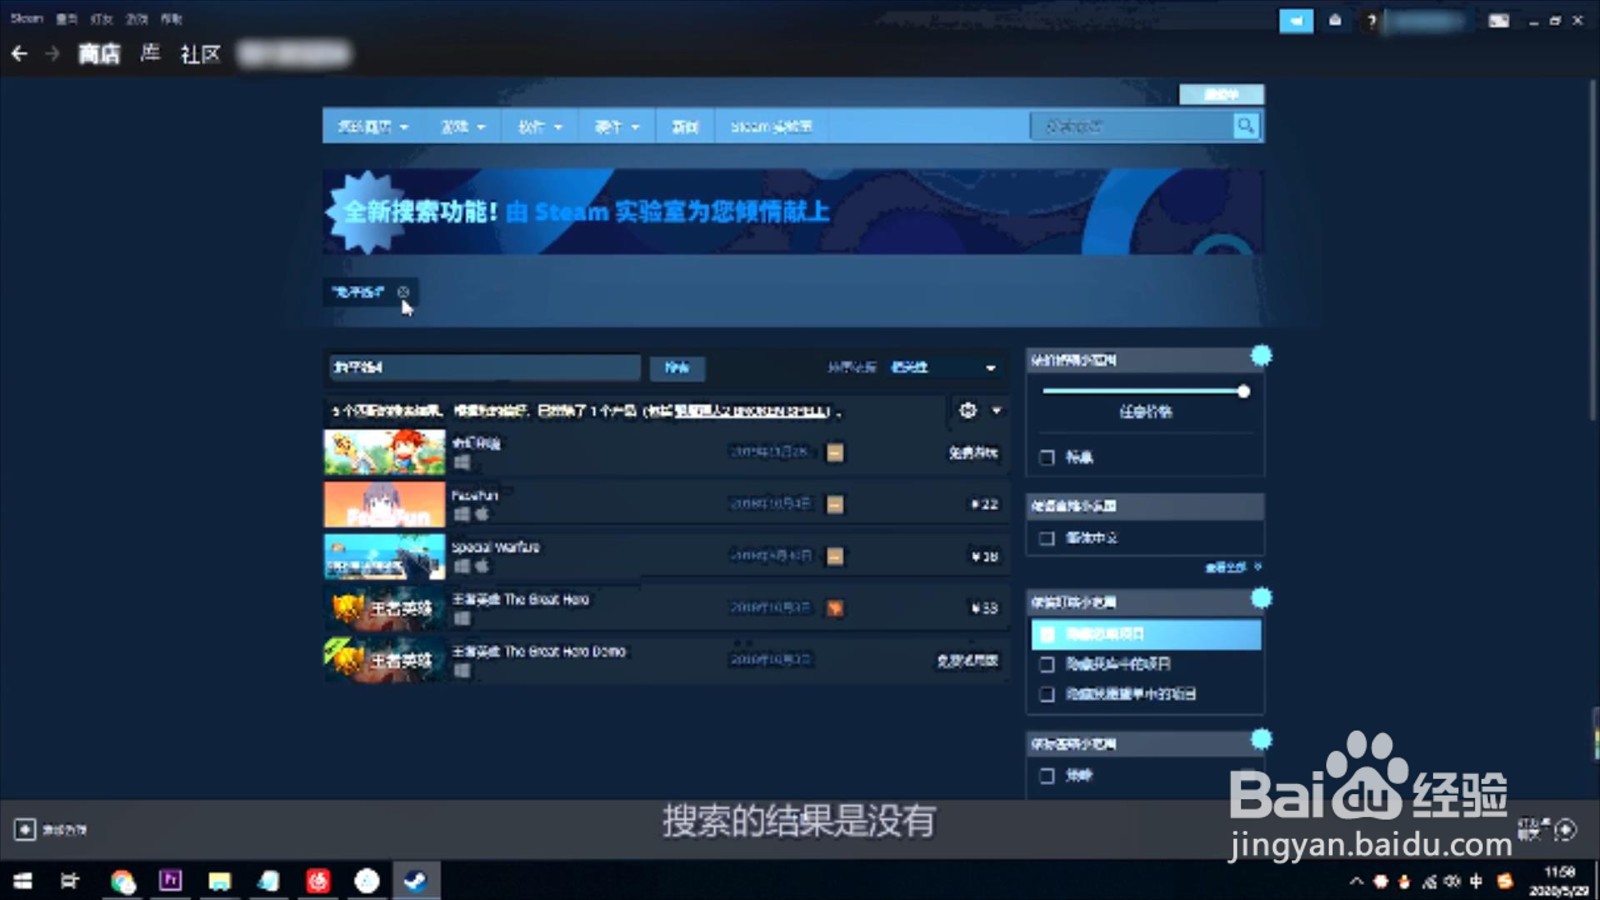Viewport: 1600px width, 900px height.
Task: Go back using the left arrow
Action: coord(19,54)
